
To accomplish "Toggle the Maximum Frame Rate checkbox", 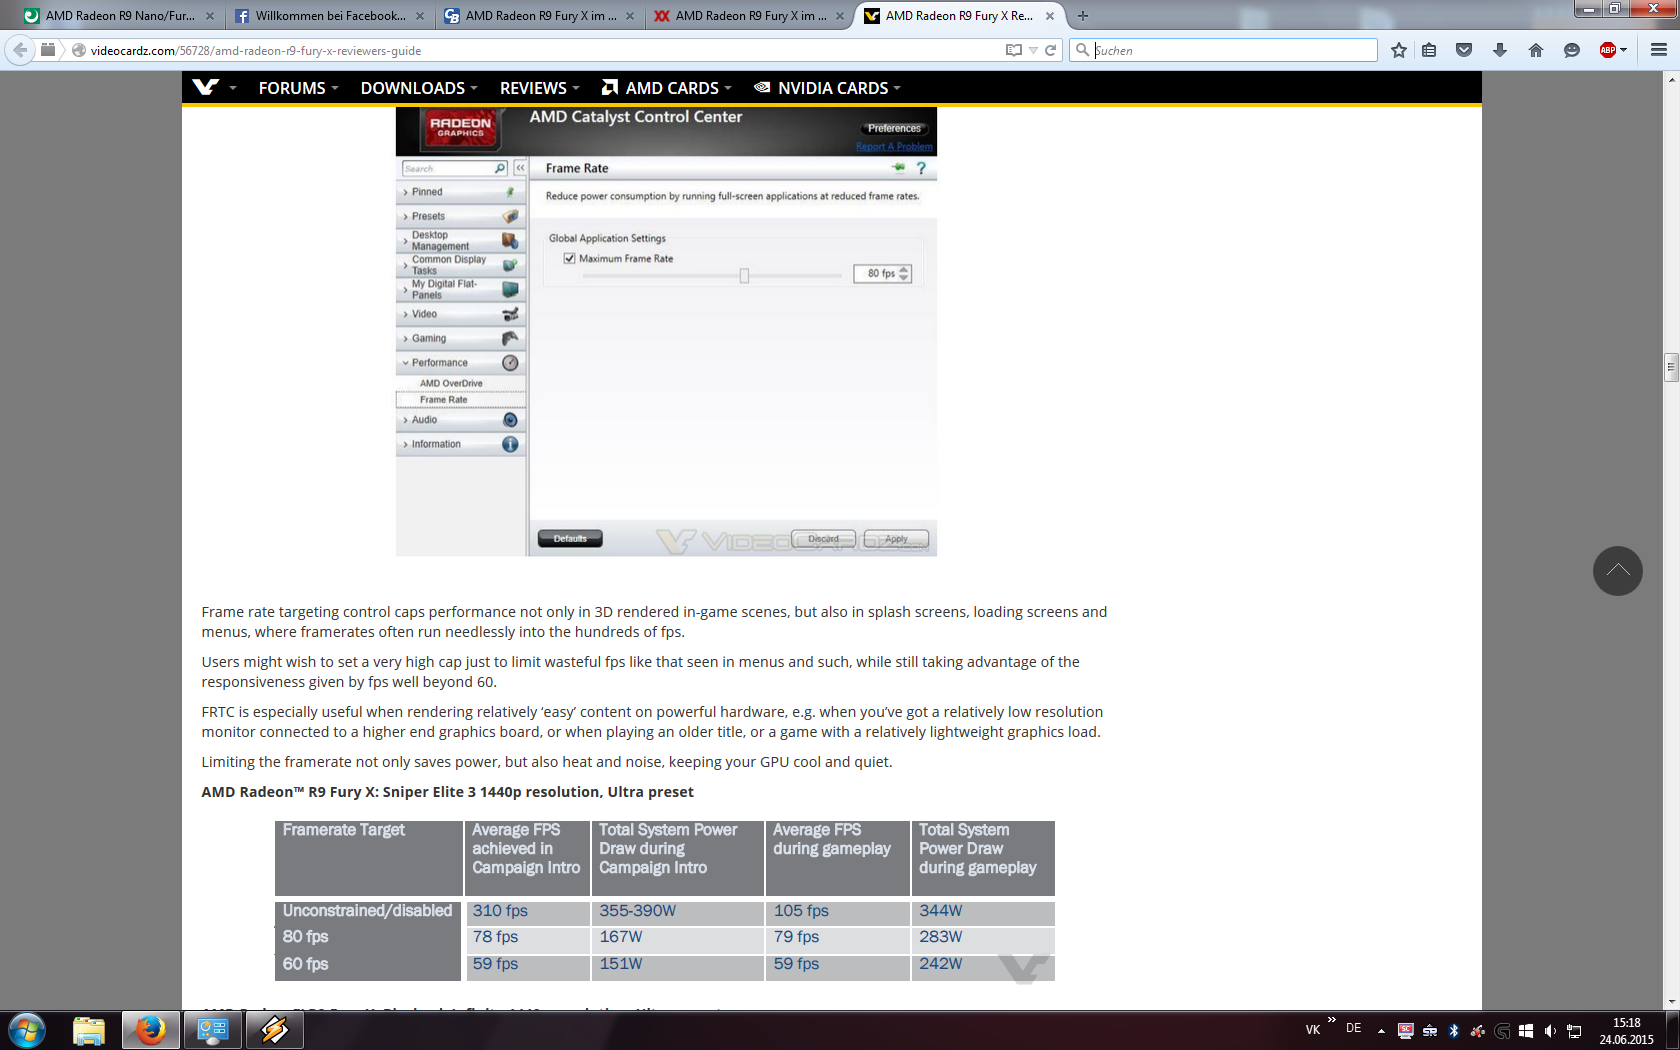I will (570, 258).
